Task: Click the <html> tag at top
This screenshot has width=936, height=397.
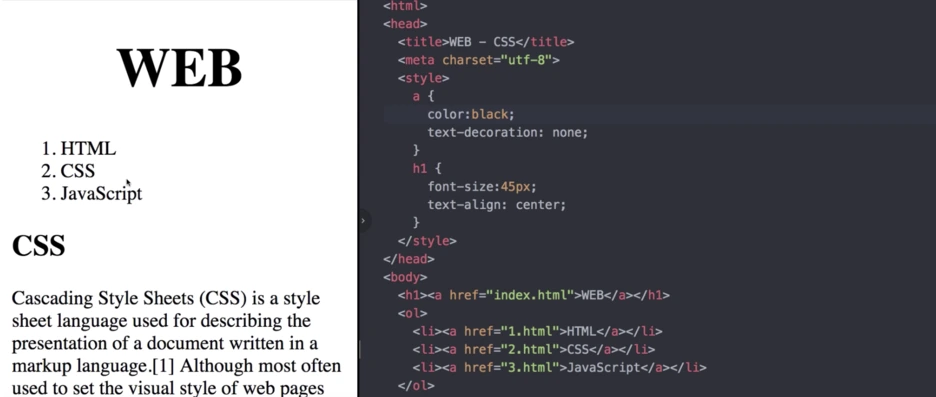Action: pyautogui.click(x=405, y=6)
